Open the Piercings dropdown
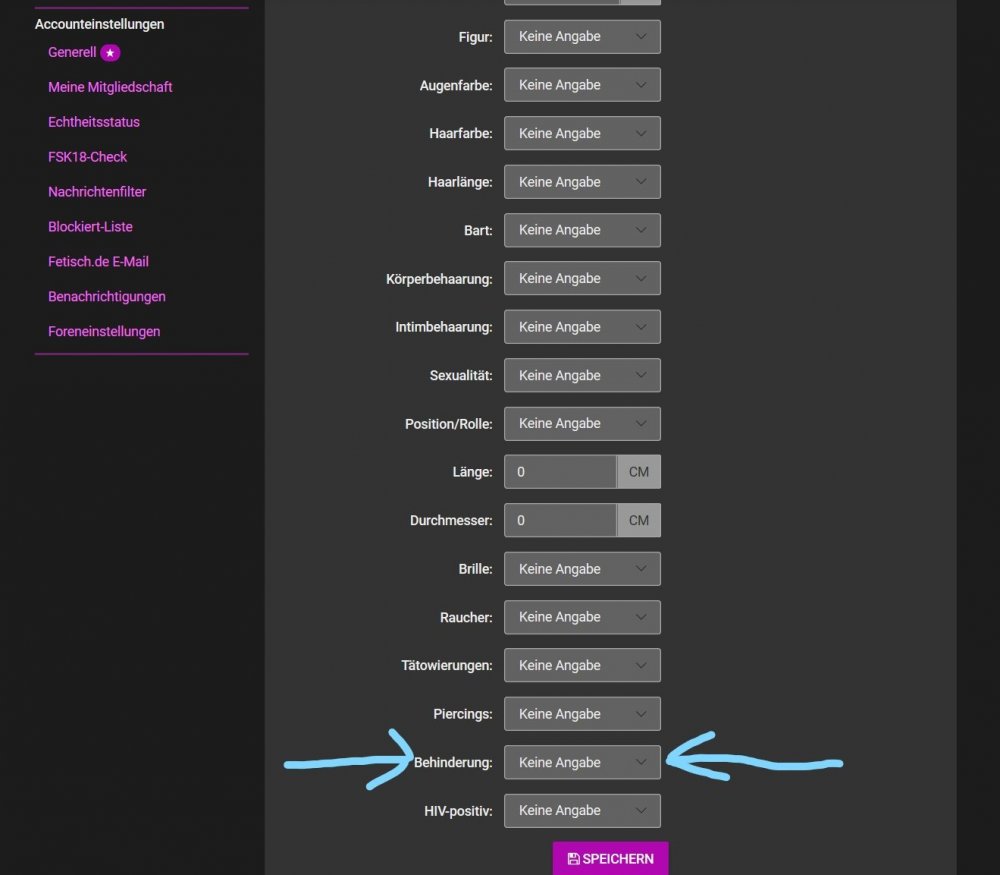The width and height of the screenshot is (1000, 875). pos(582,713)
